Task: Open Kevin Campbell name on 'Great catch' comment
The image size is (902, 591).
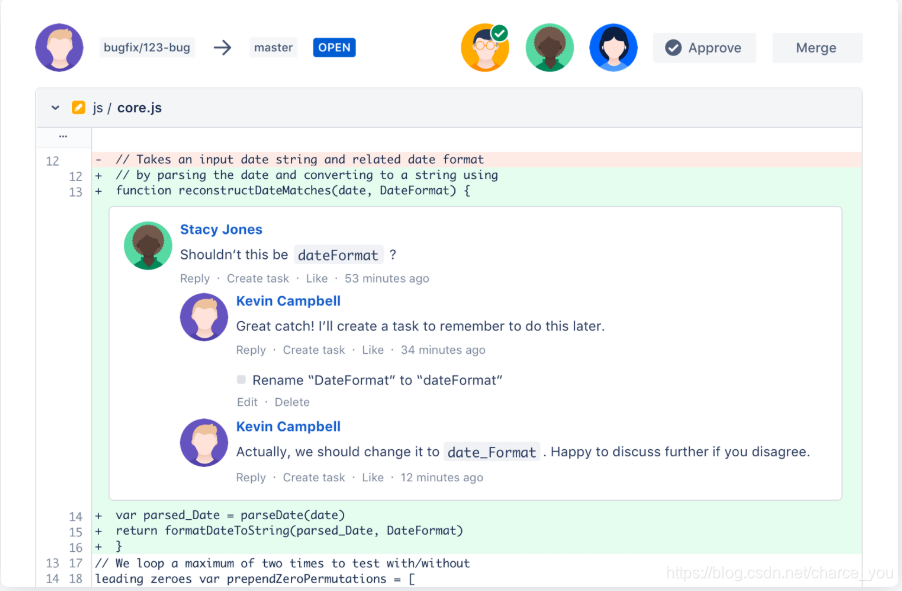Action: [288, 301]
